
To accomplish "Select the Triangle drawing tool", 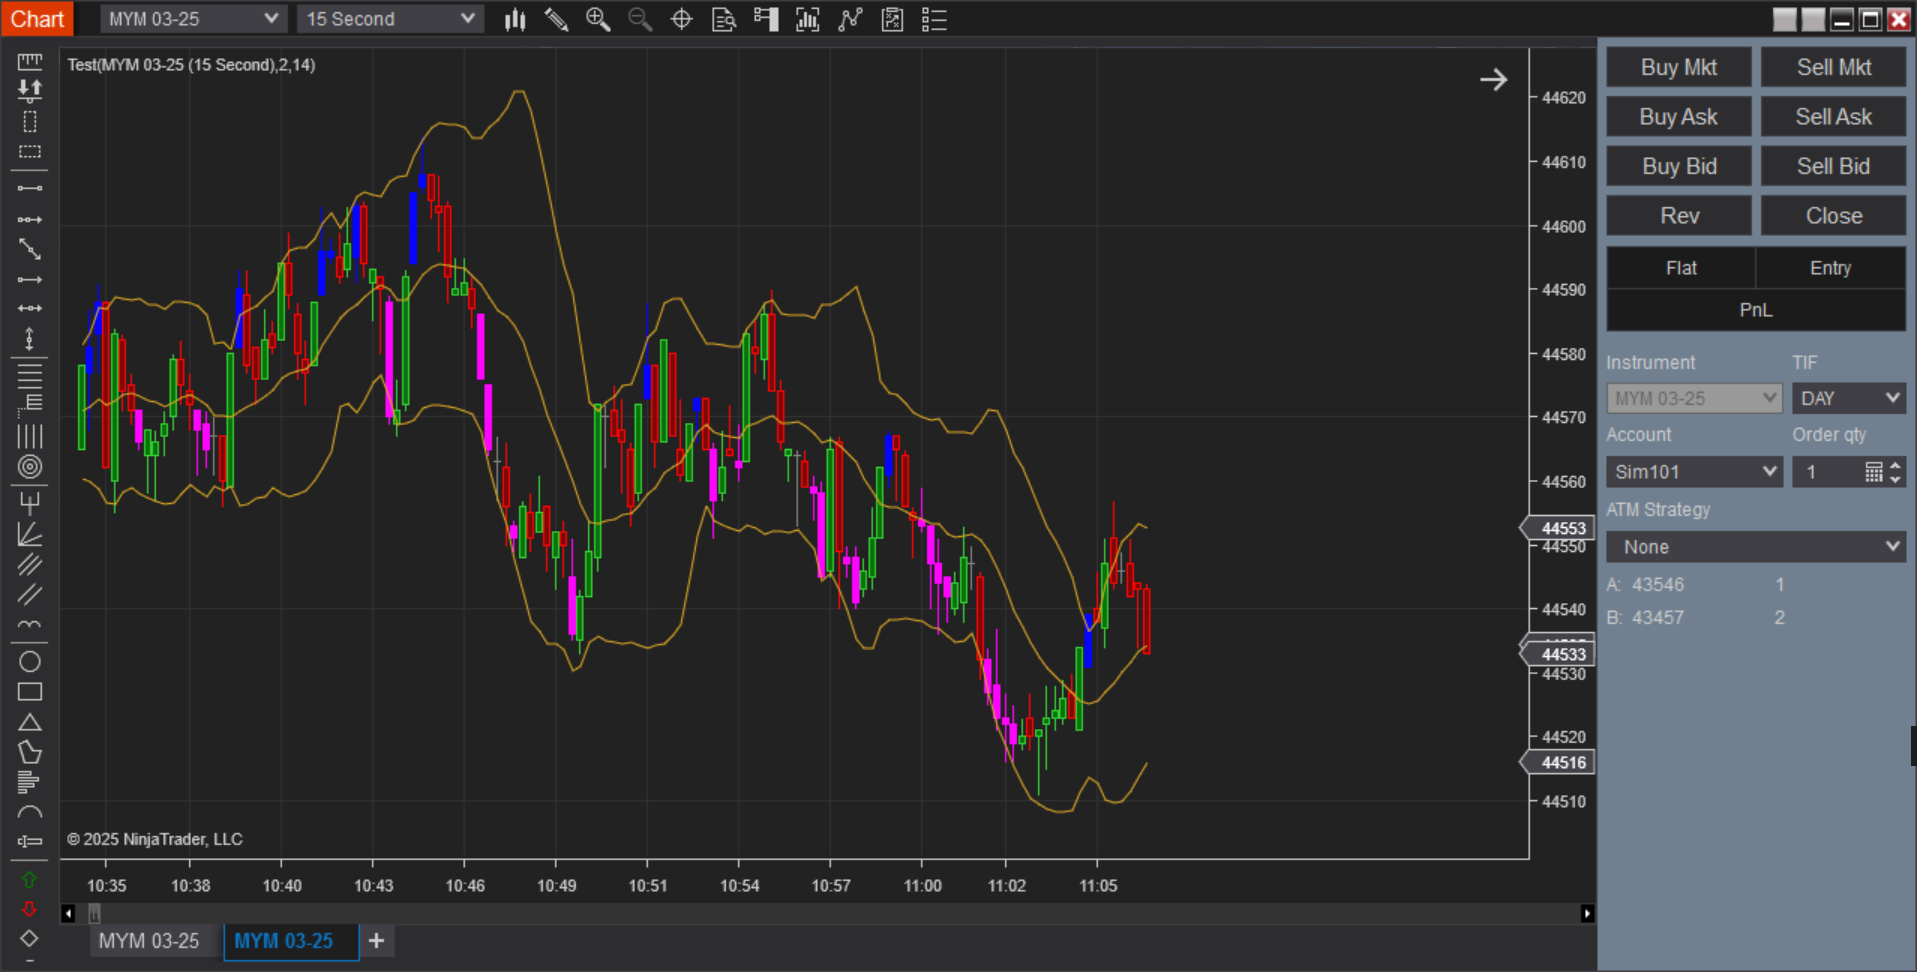I will [x=30, y=722].
